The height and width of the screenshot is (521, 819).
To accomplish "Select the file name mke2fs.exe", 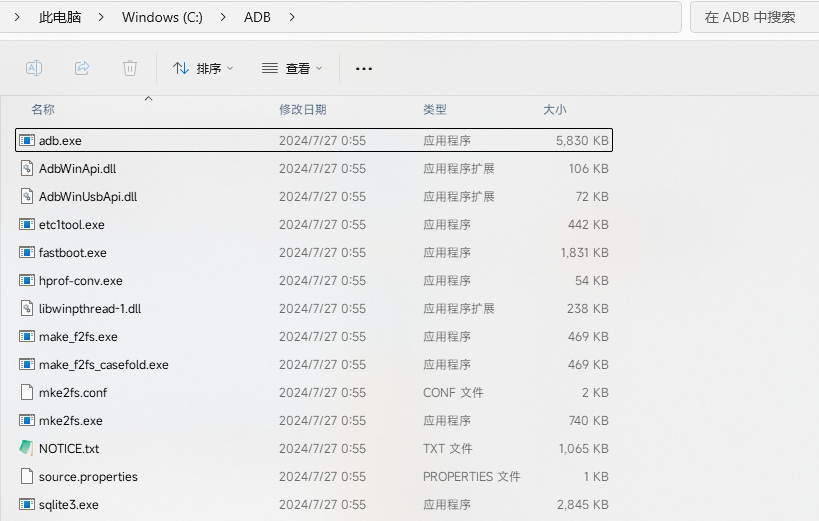I will pyautogui.click(x=71, y=421).
